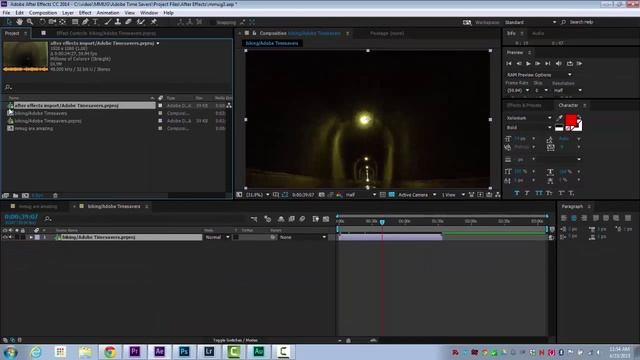Click the red fill color swatch

(571, 120)
